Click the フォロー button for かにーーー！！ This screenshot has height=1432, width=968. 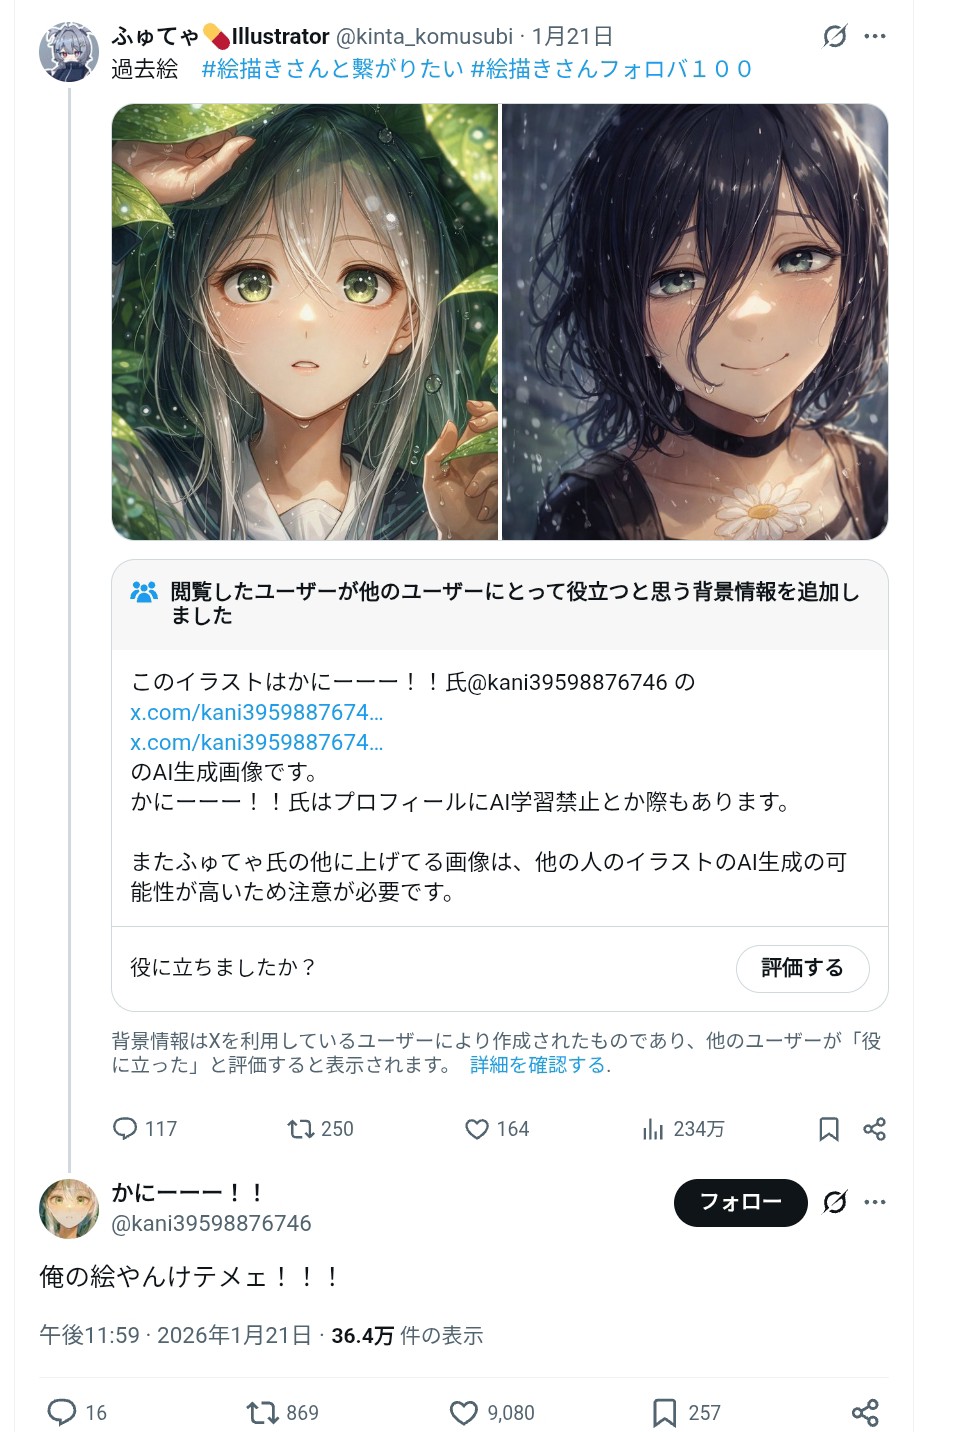coord(741,1202)
